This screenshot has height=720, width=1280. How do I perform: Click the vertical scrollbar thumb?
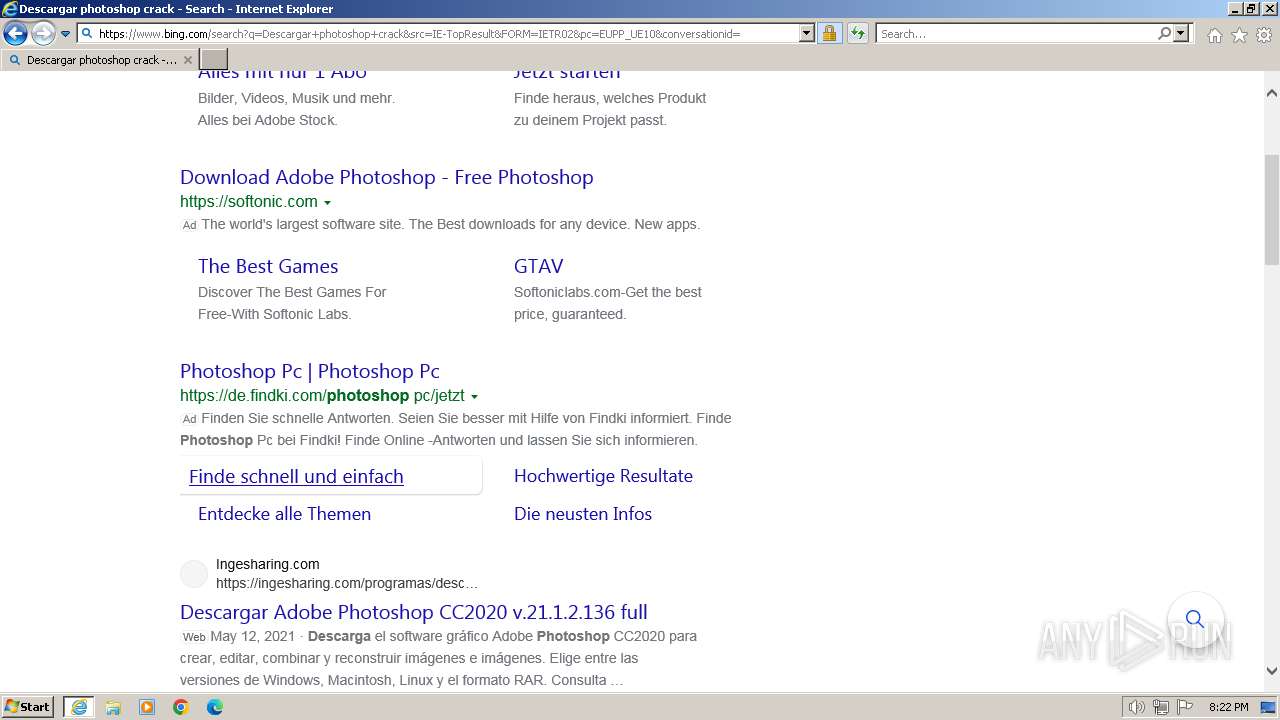[1272, 208]
